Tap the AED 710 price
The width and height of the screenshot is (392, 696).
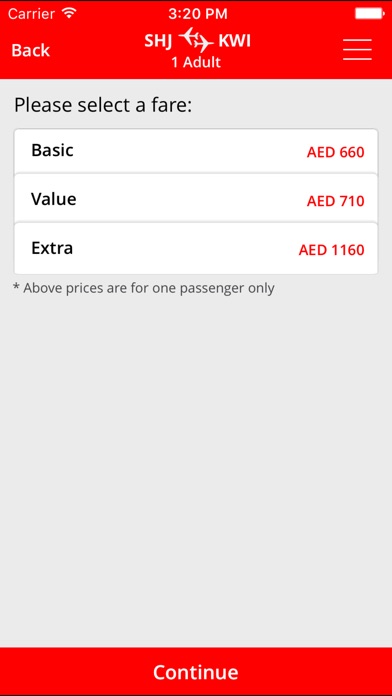(x=335, y=201)
